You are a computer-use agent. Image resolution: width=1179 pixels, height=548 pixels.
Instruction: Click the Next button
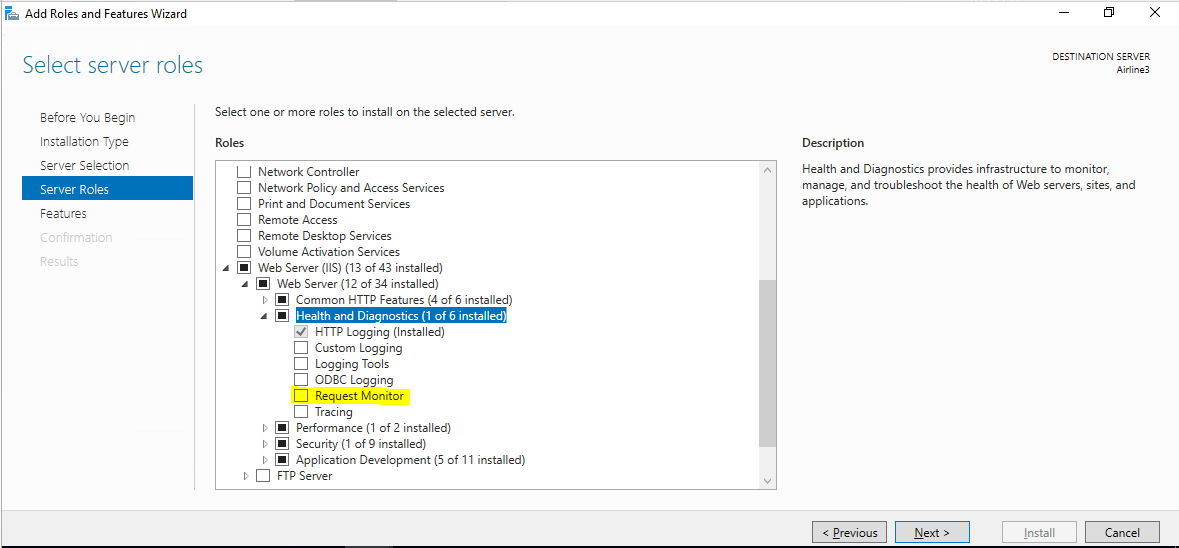click(x=932, y=532)
